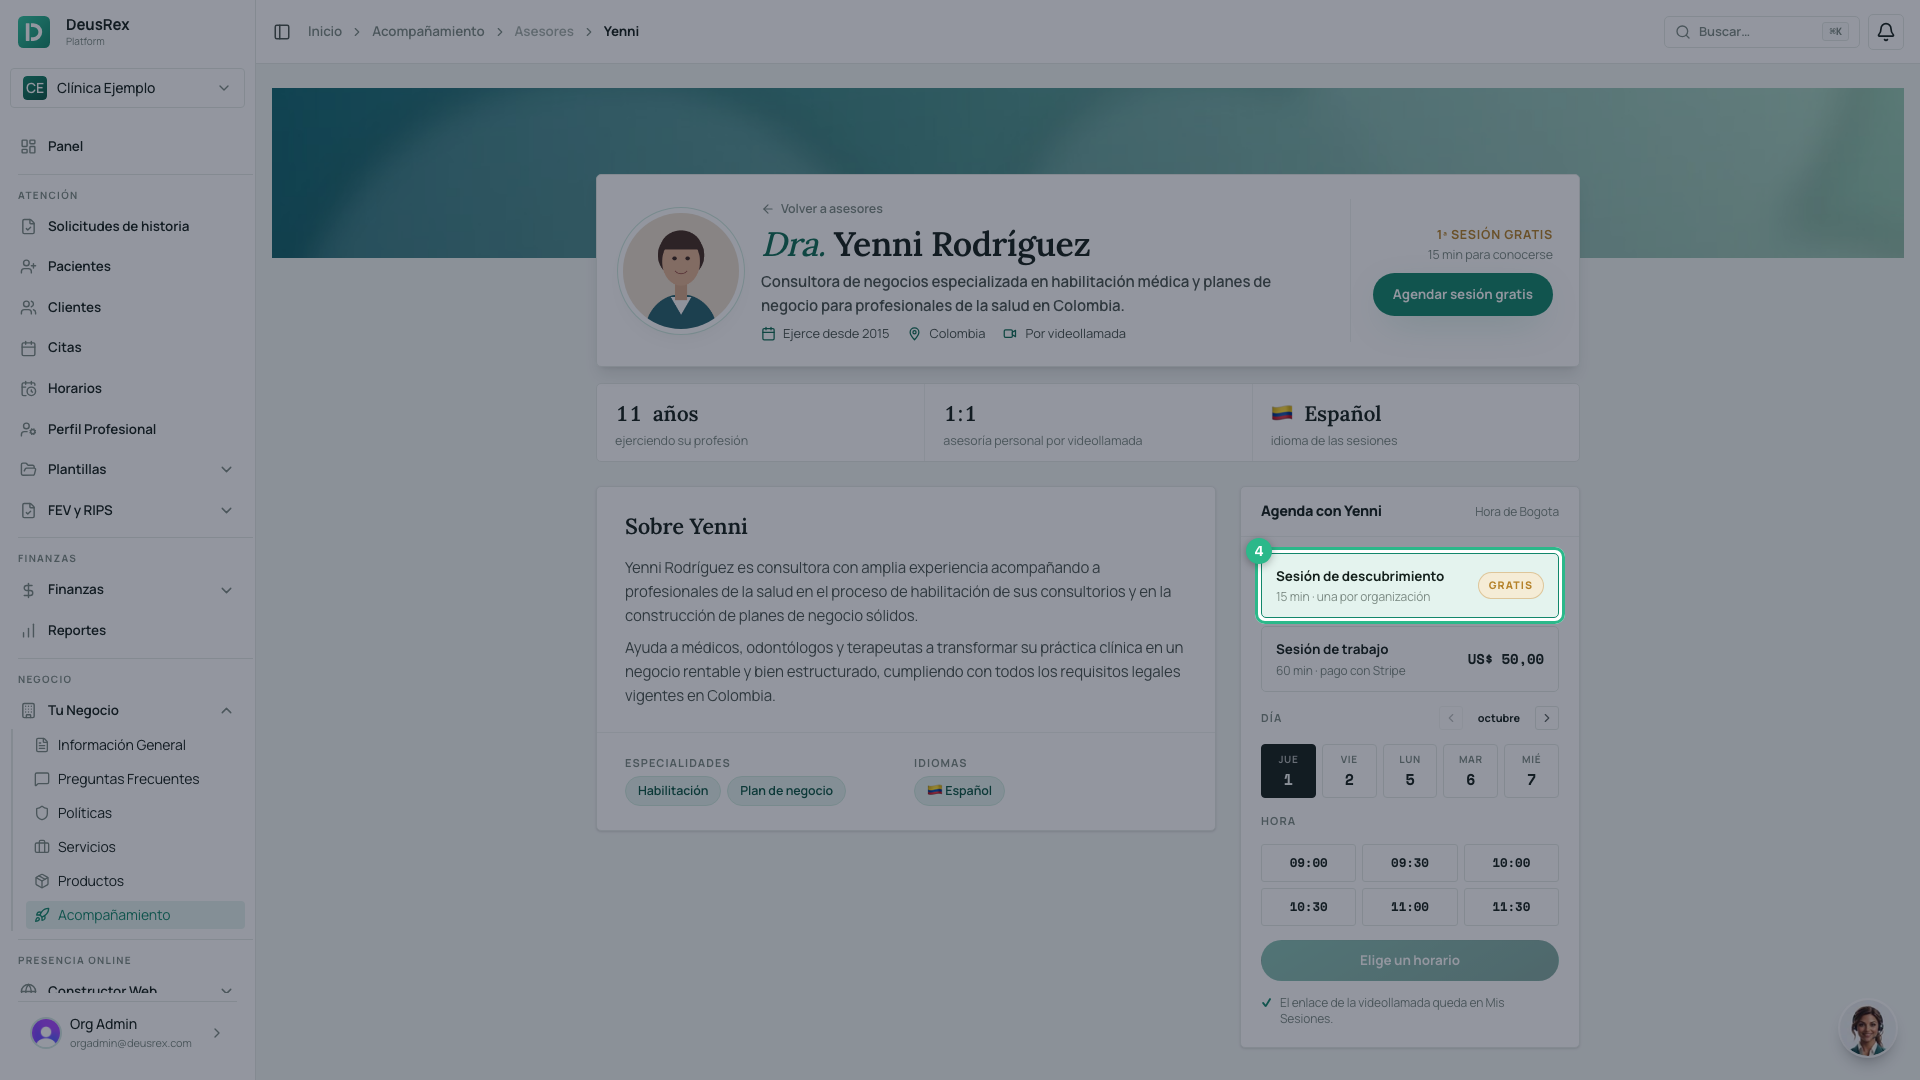This screenshot has width=1920, height=1080.
Task: Open Servicios under Tu Negocio
Action: click(x=135, y=847)
